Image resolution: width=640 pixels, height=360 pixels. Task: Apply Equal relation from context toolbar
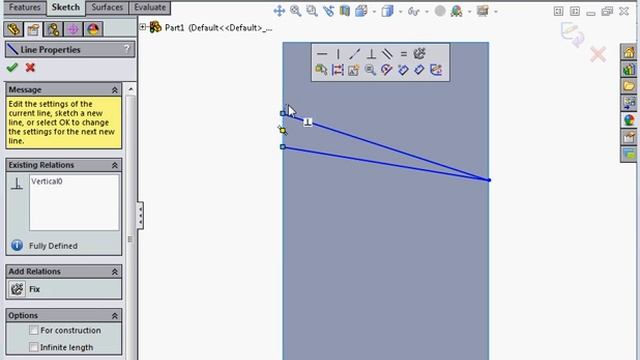(x=403, y=53)
